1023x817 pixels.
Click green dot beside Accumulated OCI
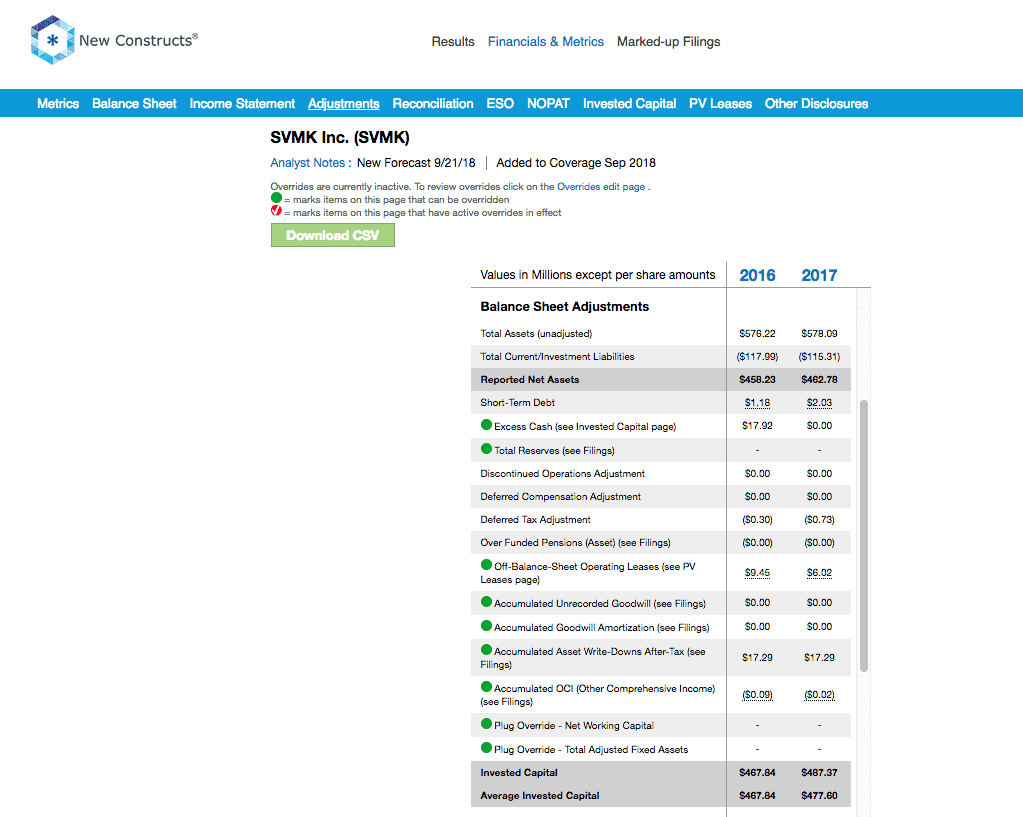pos(486,687)
